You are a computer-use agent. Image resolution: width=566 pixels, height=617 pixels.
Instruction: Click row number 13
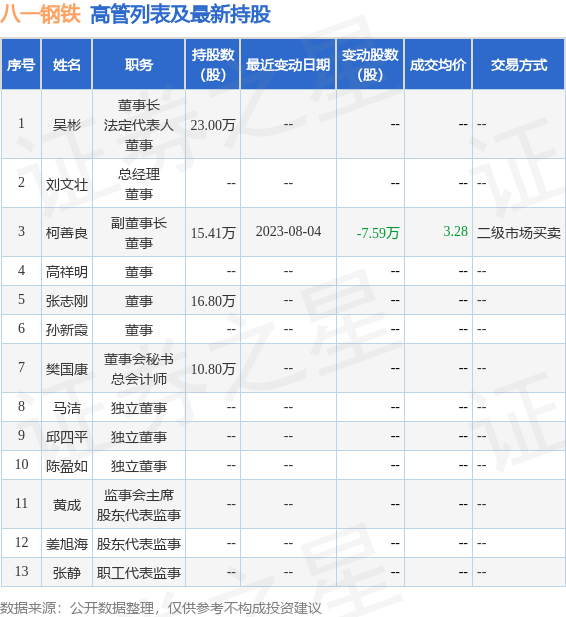click(21, 571)
